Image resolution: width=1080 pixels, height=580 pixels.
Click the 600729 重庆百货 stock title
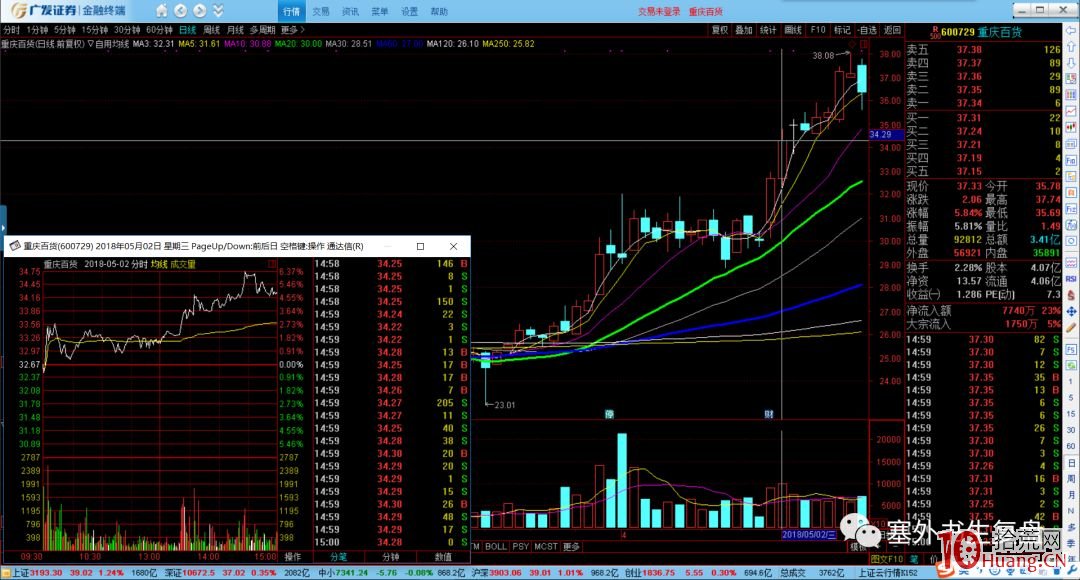(981, 32)
